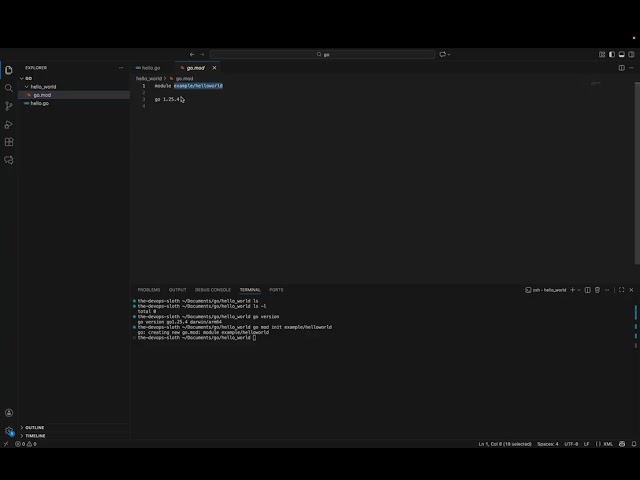Maximize the panel size
The width and height of the screenshot is (640, 480).
621,290
